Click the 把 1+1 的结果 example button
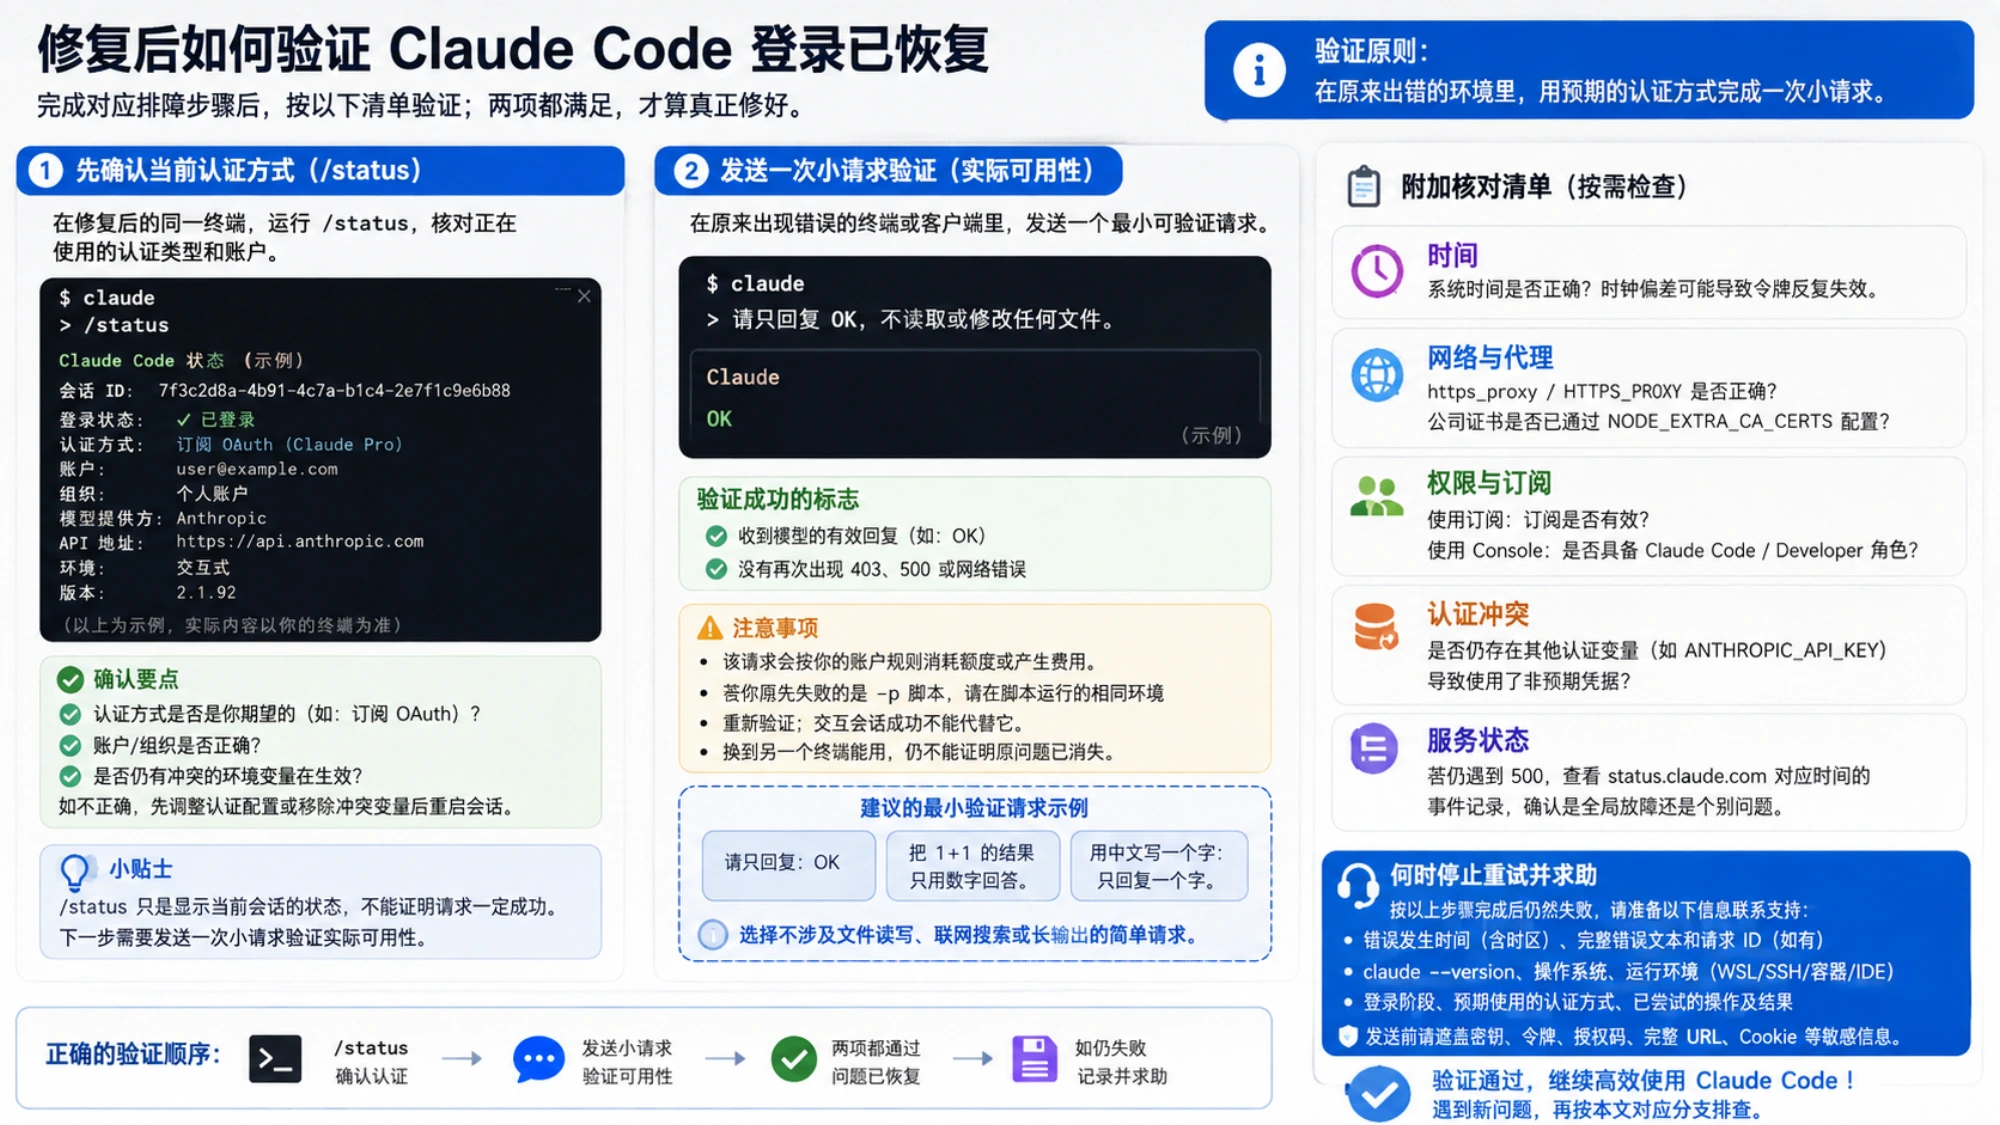The image size is (2000, 1125). tap(971, 866)
